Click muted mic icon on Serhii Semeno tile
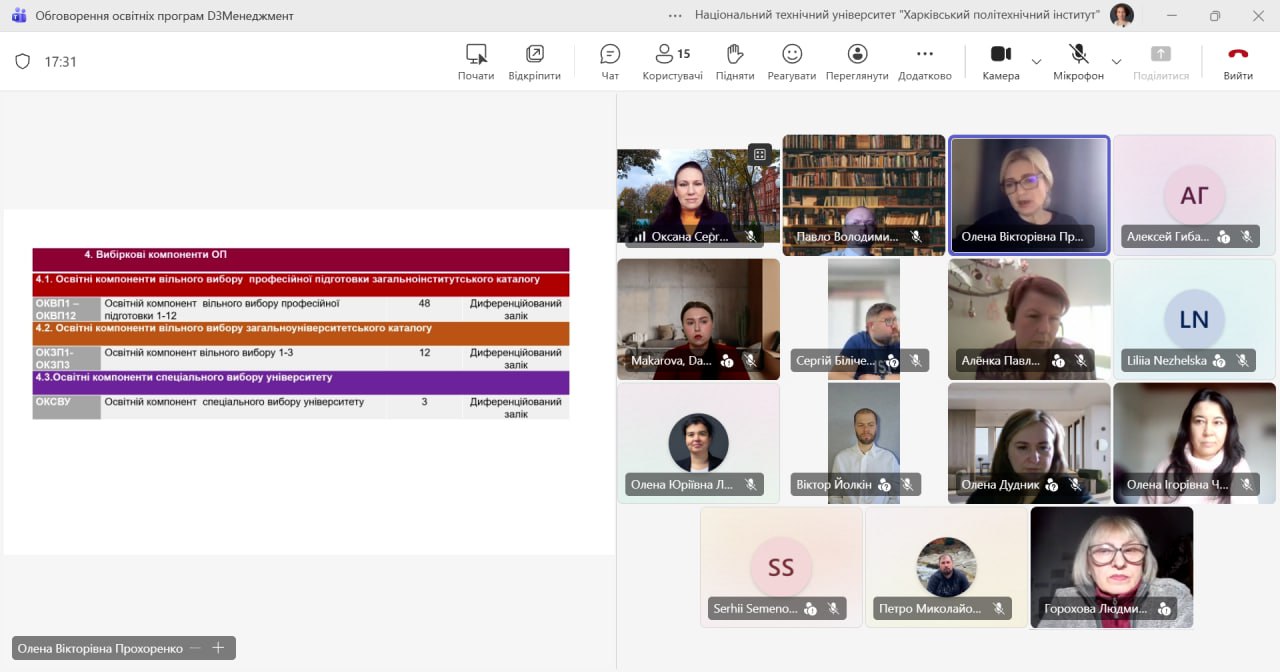The width and height of the screenshot is (1280, 672). pos(833,608)
